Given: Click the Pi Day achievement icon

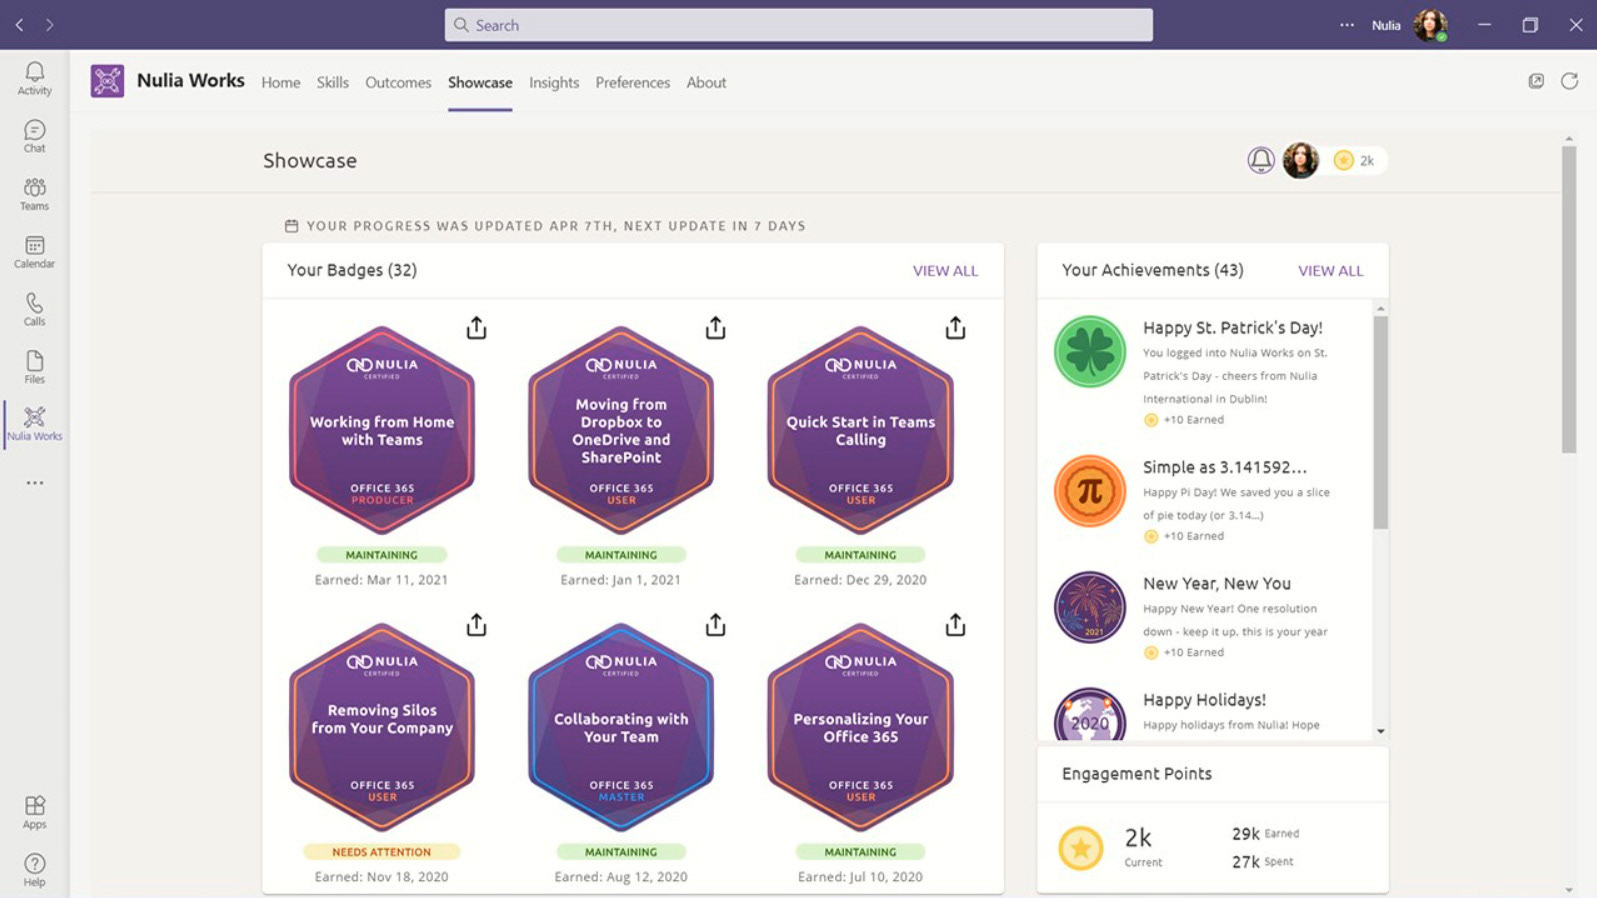Looking at the screenshot, I should click(x=1090, y=491).
